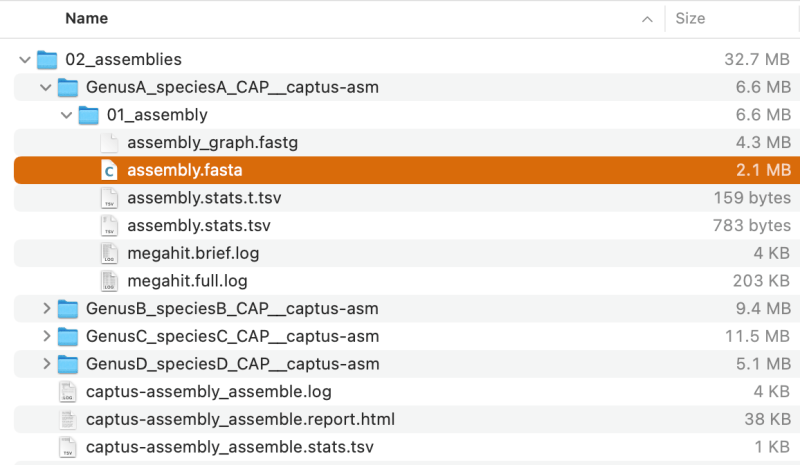Expand the GenusD_speciesD_CAP__captus-asm folder chevron
Viewport: 800px width, 465px height.
pyautogui.click(x=46, y=363)
